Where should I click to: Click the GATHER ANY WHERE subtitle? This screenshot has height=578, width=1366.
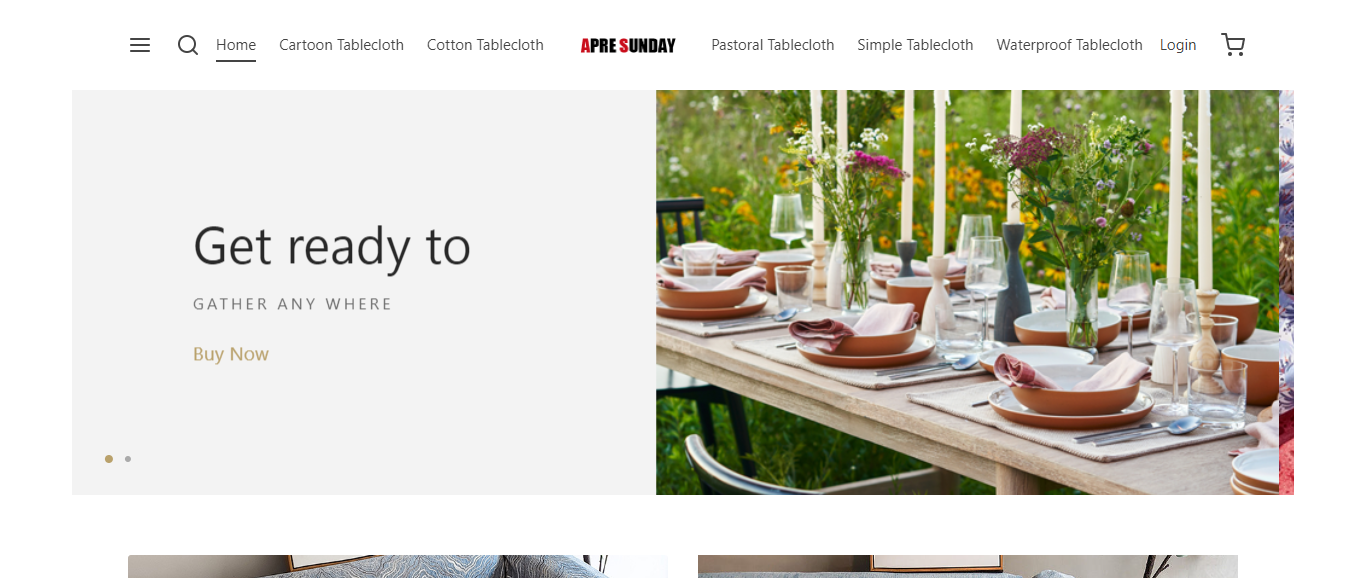(292, 304)
